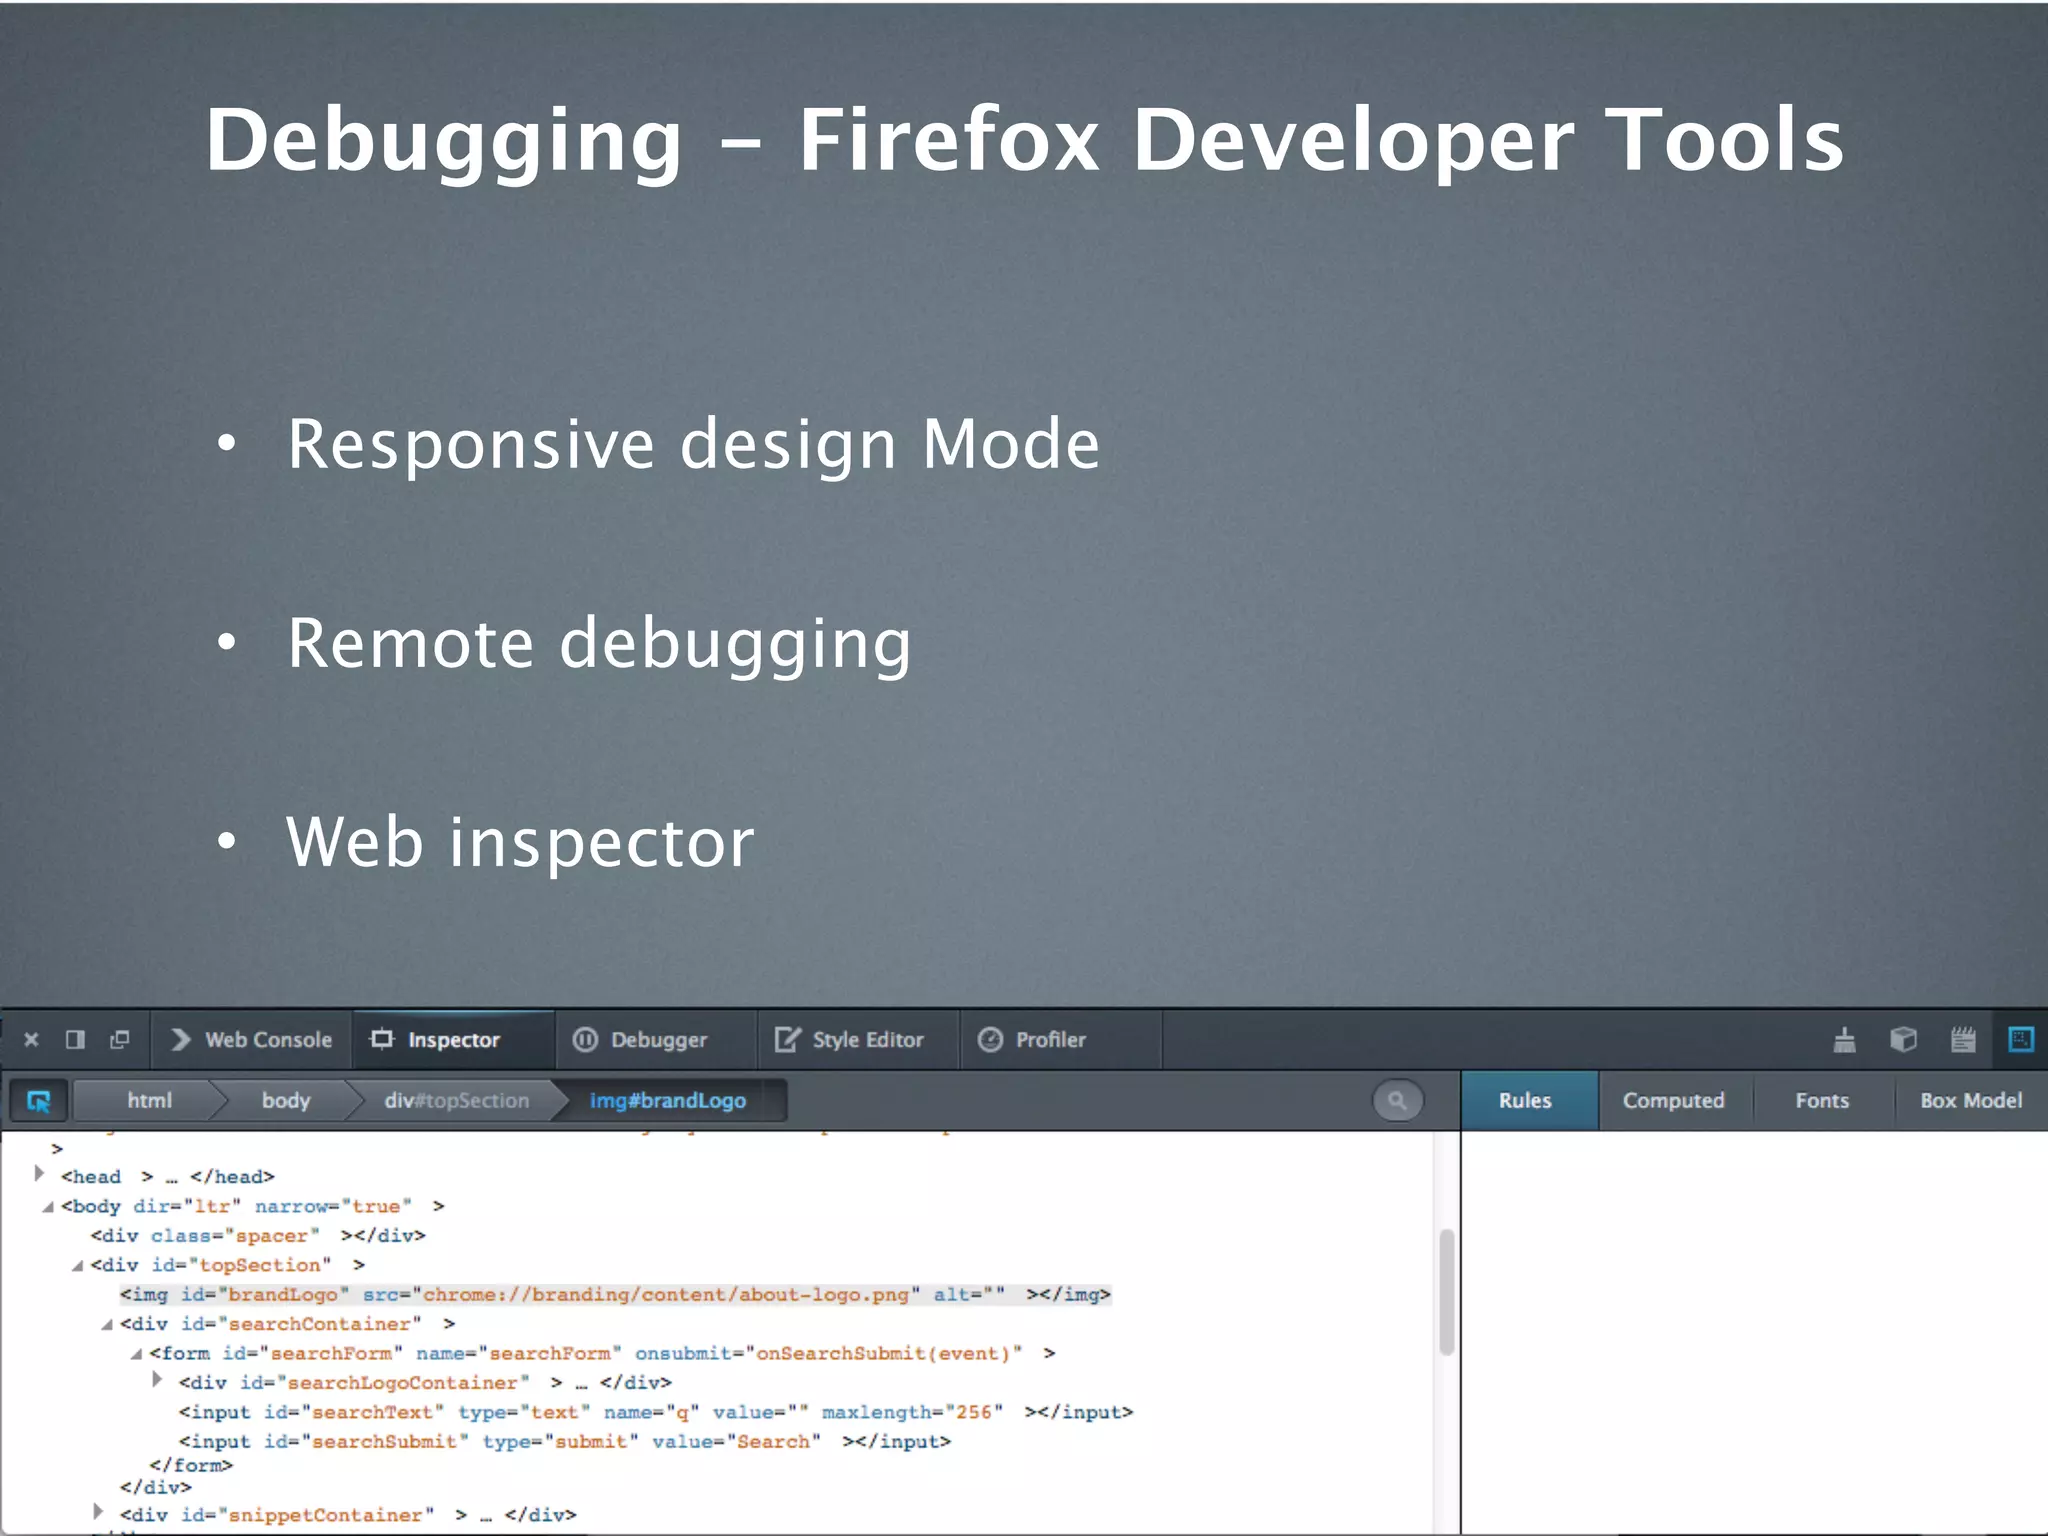Open the Fonts panel
The image size is (2048, 1536).
point(1822,1101)
